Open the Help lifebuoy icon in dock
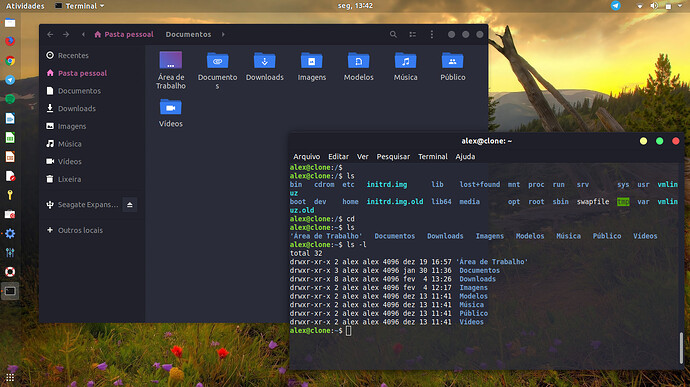This screenshot has width=690, height=387. pyautogui.click(x=10, y=272)
